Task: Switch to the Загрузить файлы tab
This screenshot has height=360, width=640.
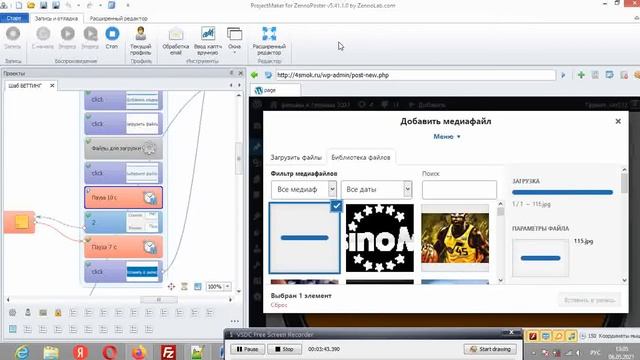Action: click(296, 158)
